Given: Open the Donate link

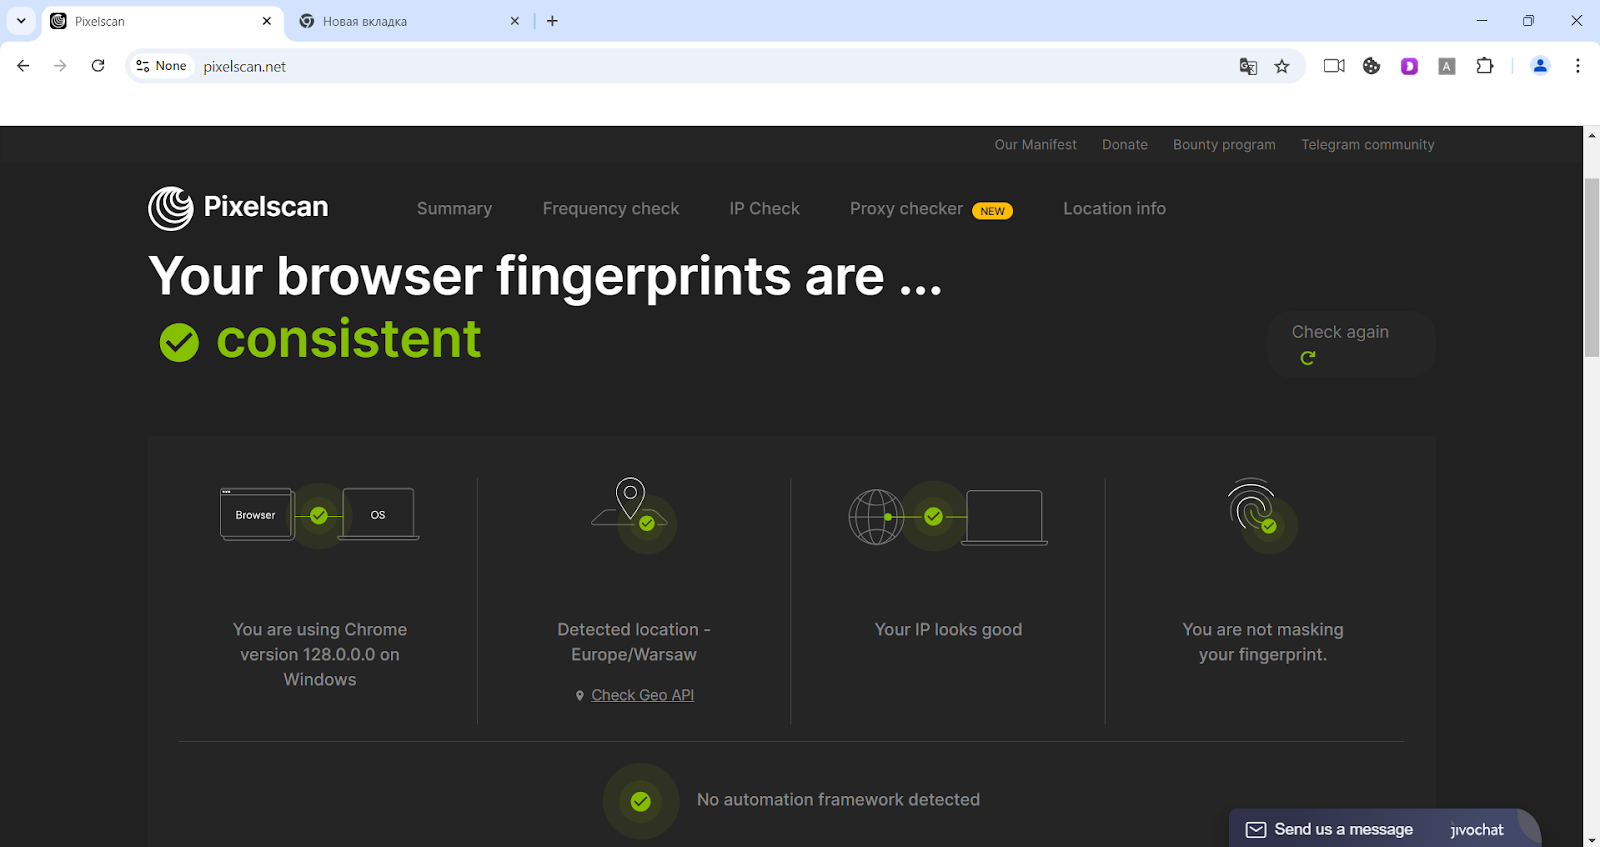Looking at the screenshot, I should pos(1125,145).
